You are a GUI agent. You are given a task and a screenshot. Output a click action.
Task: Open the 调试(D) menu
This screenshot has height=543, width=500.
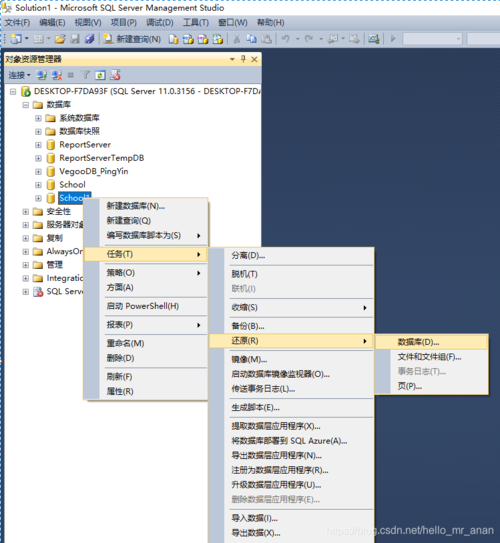(160, 23)
